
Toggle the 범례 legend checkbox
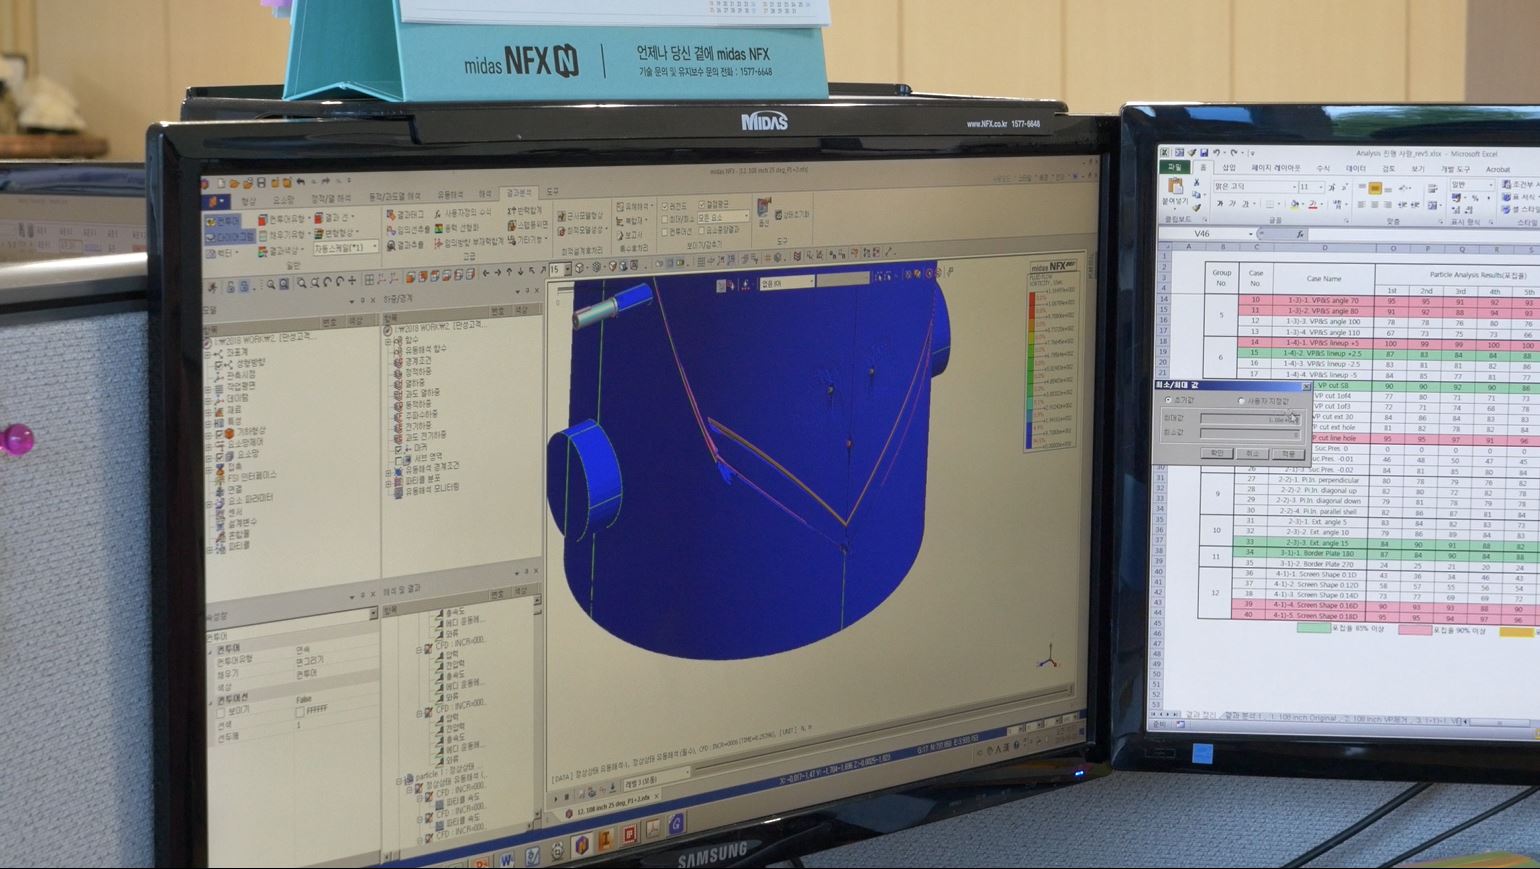coord(665,206)
